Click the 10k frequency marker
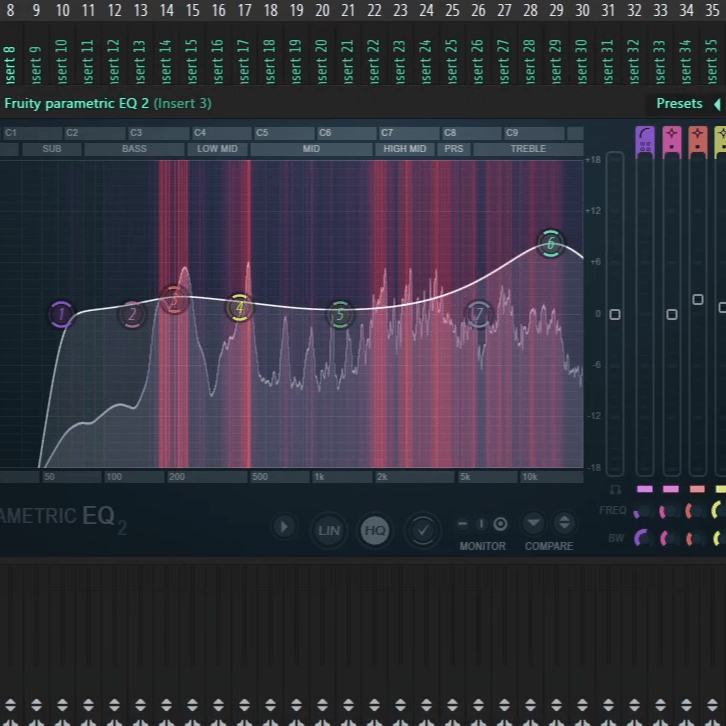This screenshot has width=726, height=726. point(530,477)
